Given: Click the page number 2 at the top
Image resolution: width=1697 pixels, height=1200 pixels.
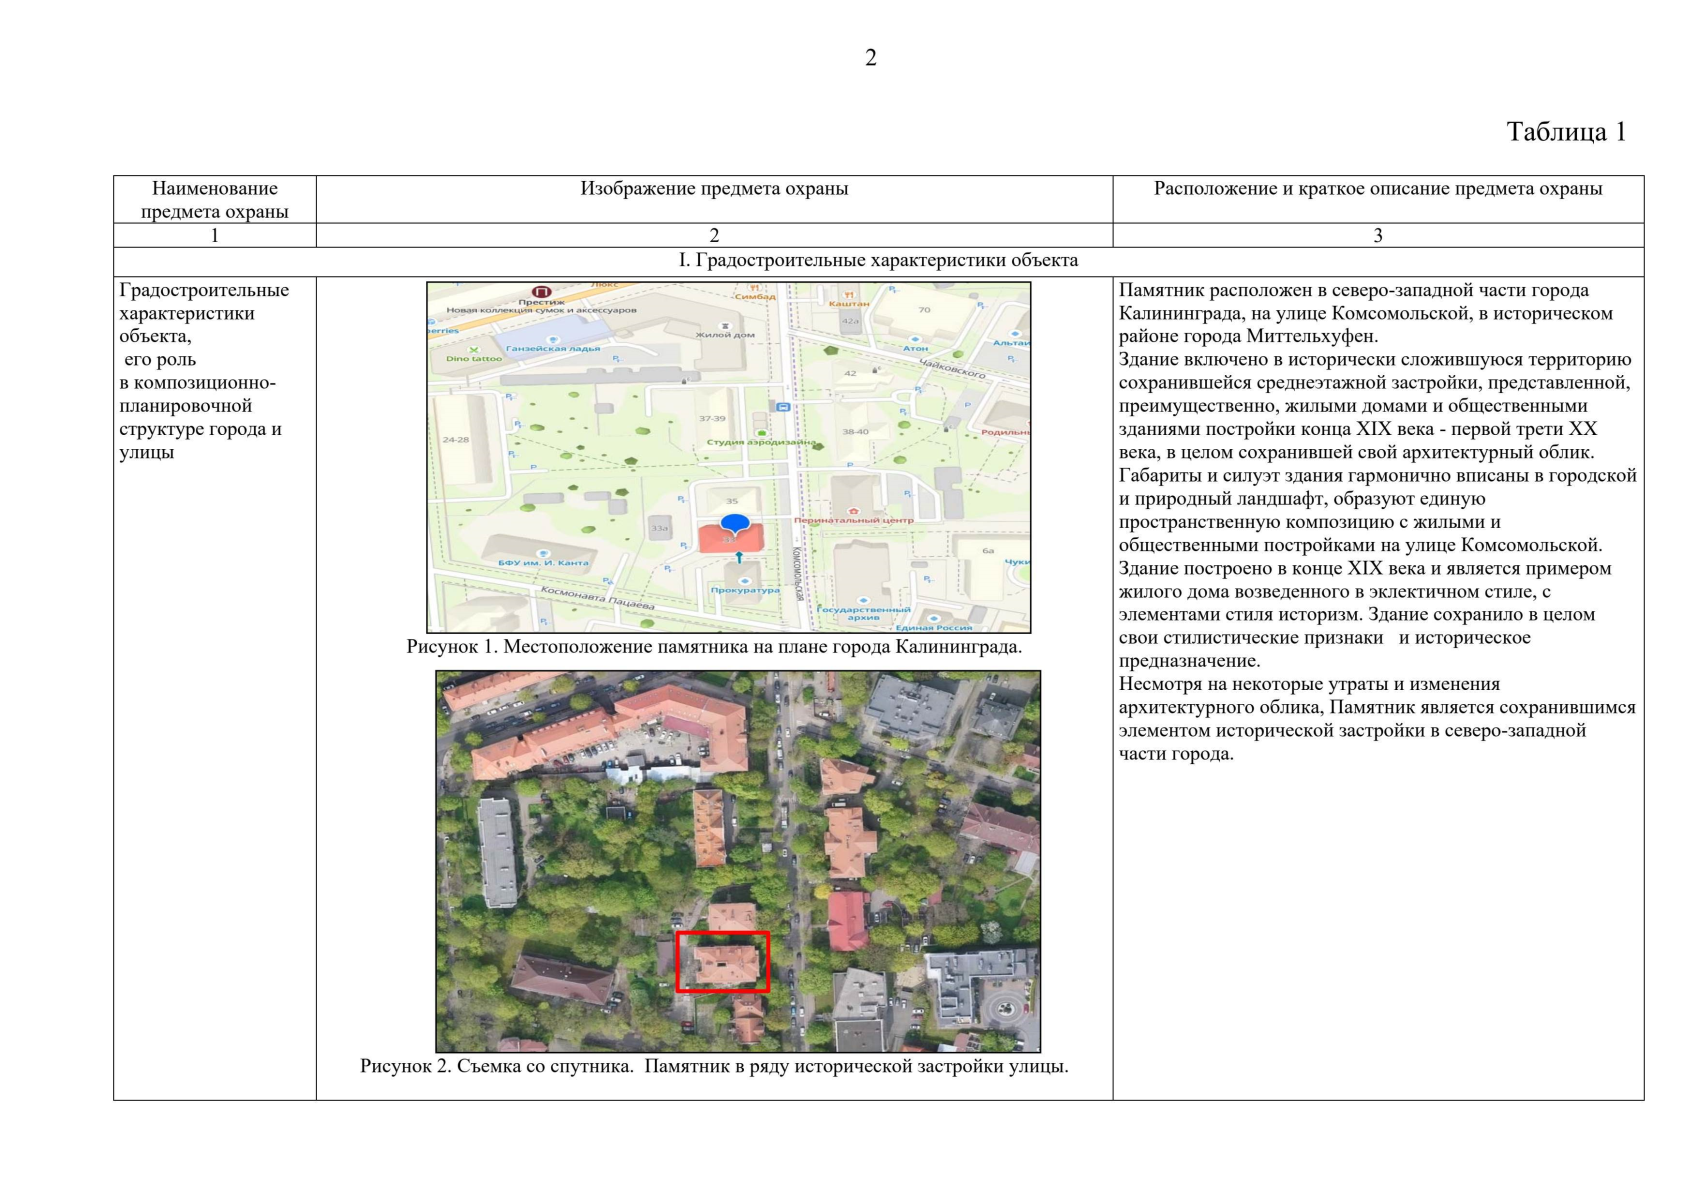Looking at the screenshot, I should pos(870,58).
